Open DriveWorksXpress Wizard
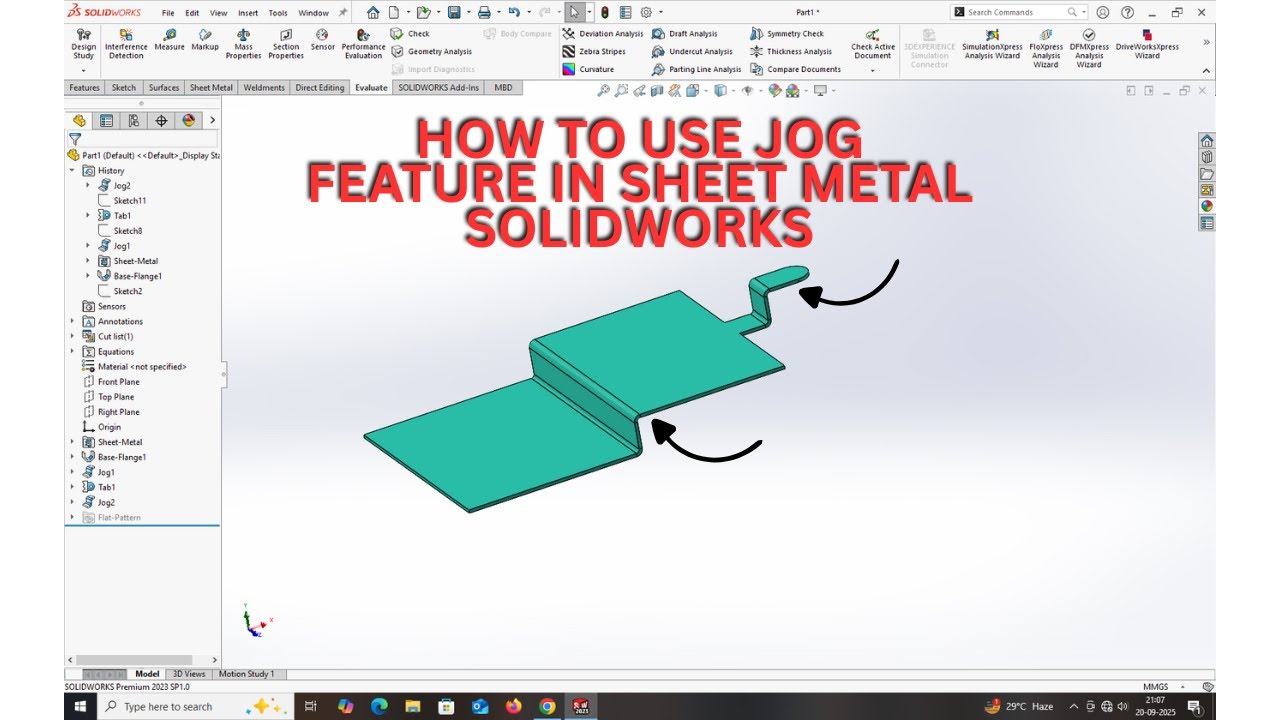This screenshot has height=720, width=1280. pos(1147,45)
